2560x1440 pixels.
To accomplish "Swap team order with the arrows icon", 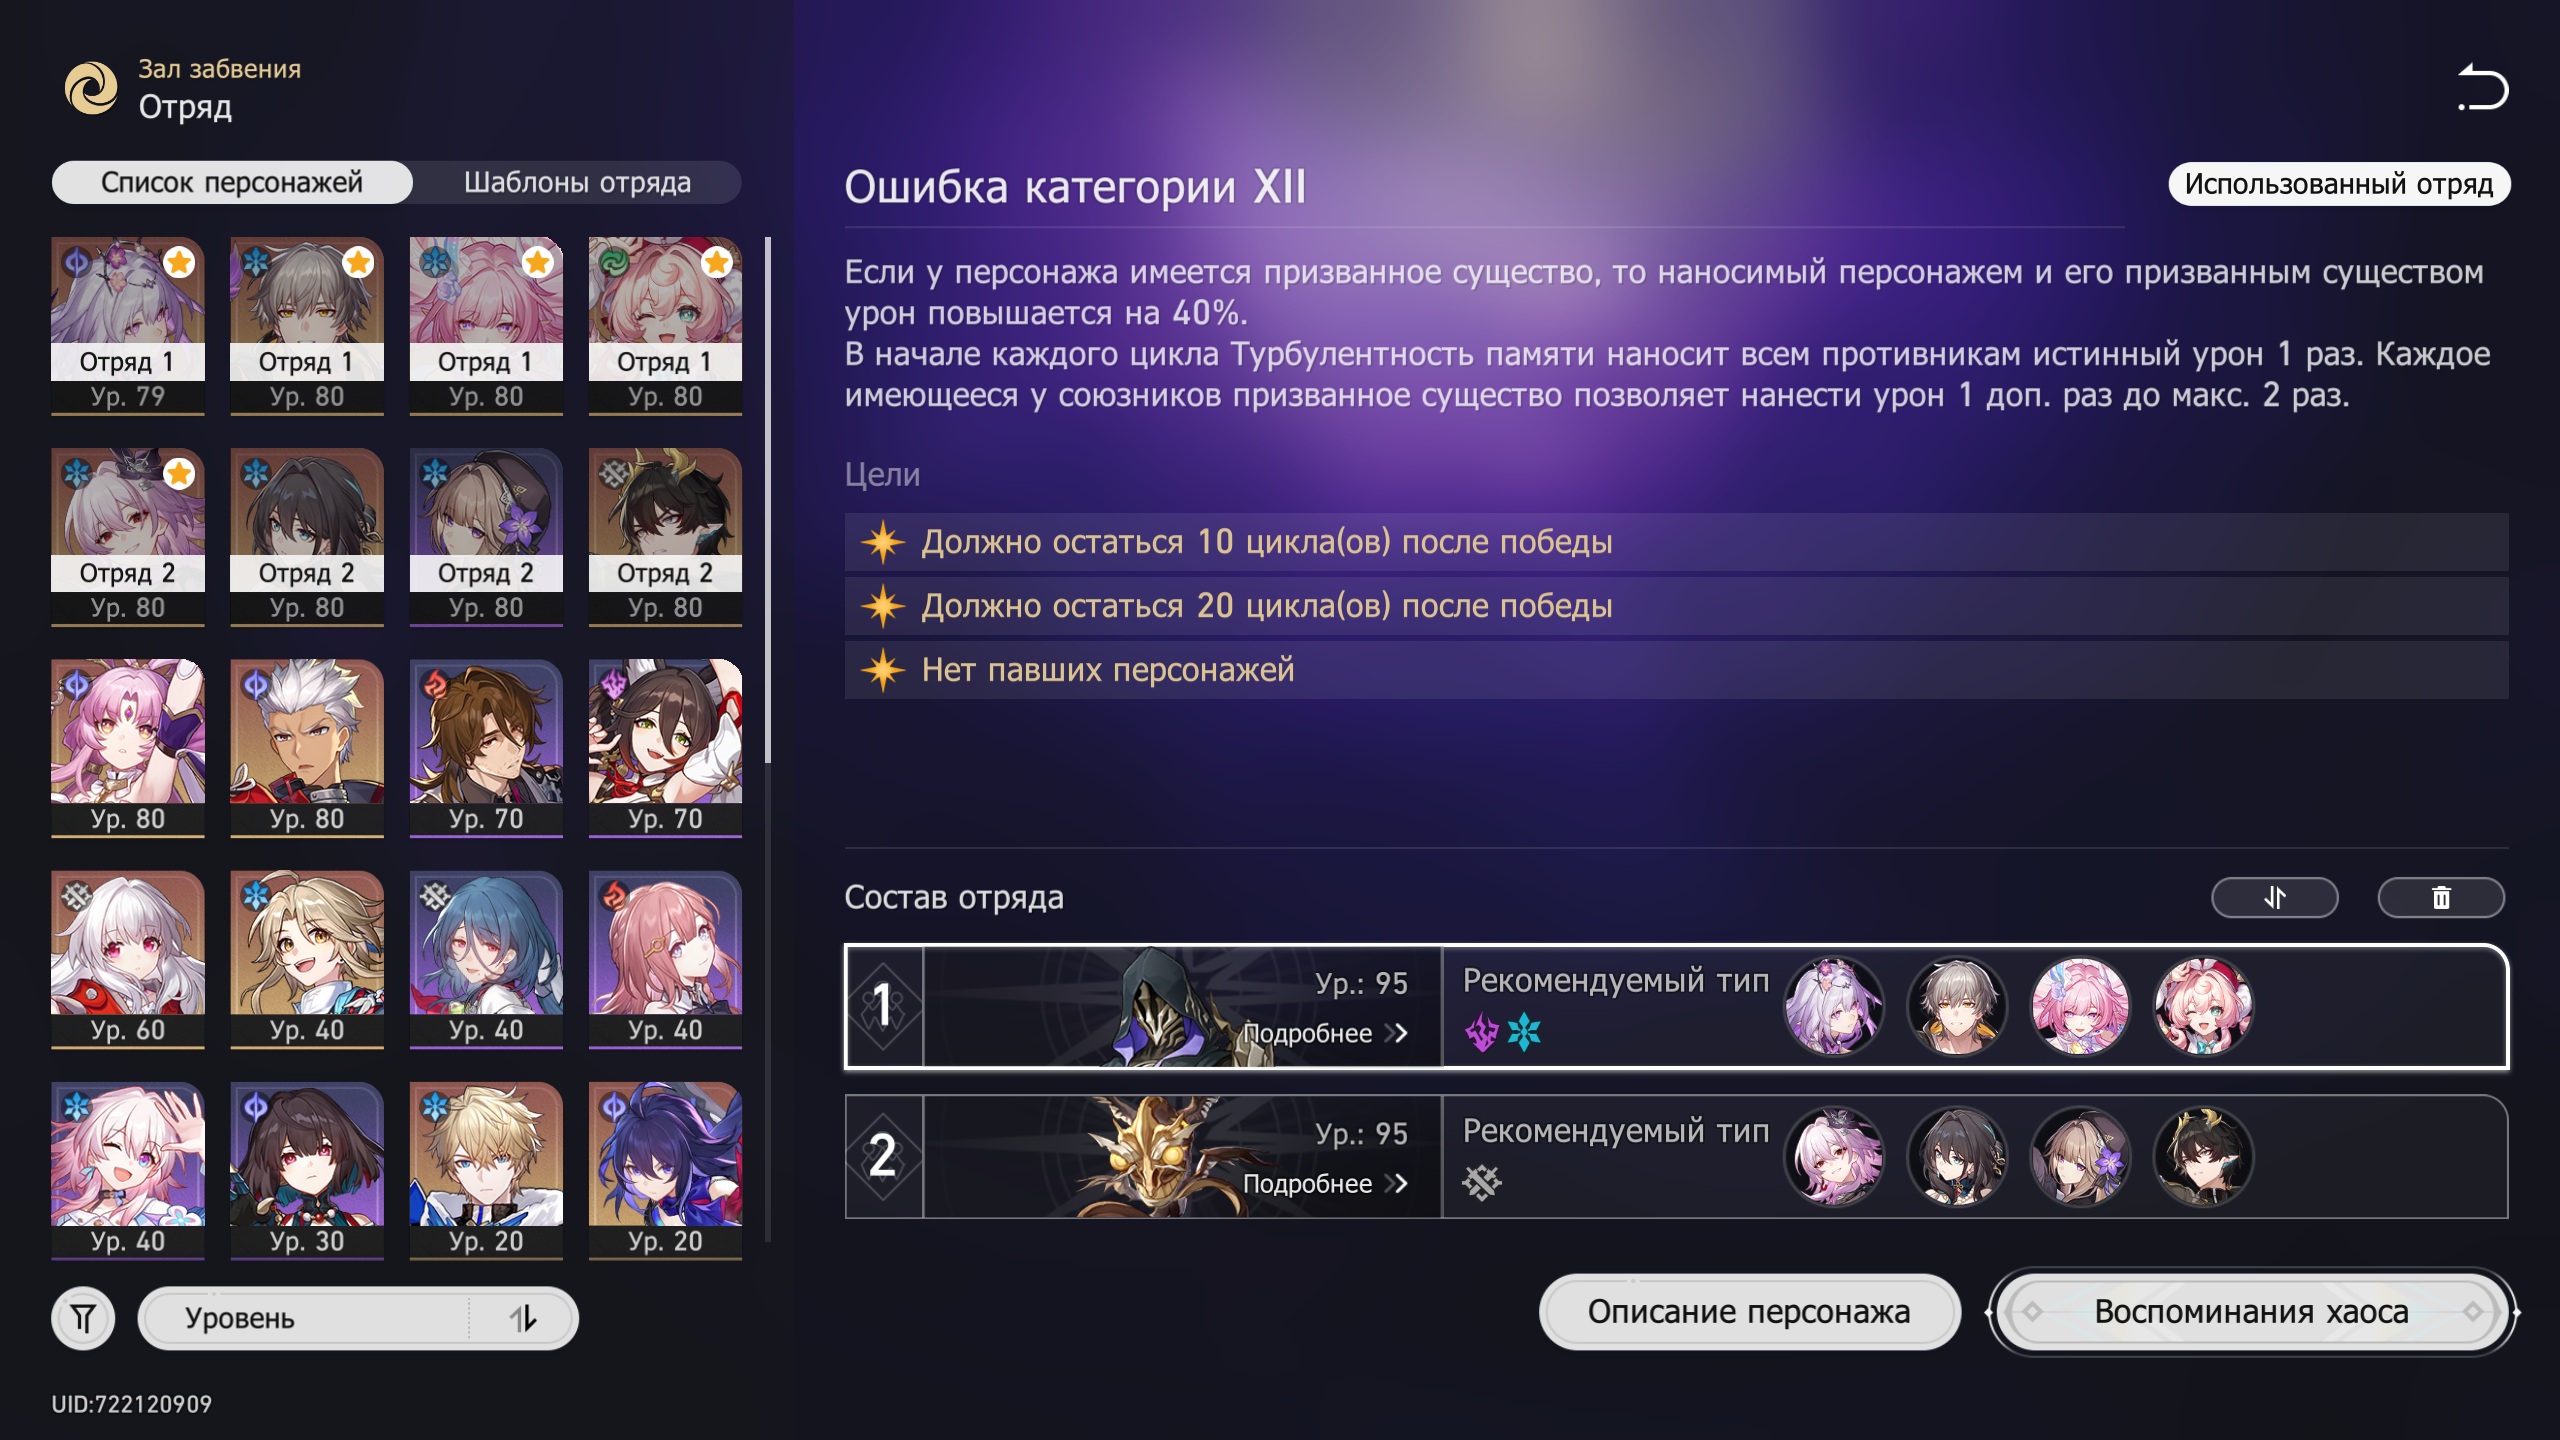I will (x=2274, y=897).
